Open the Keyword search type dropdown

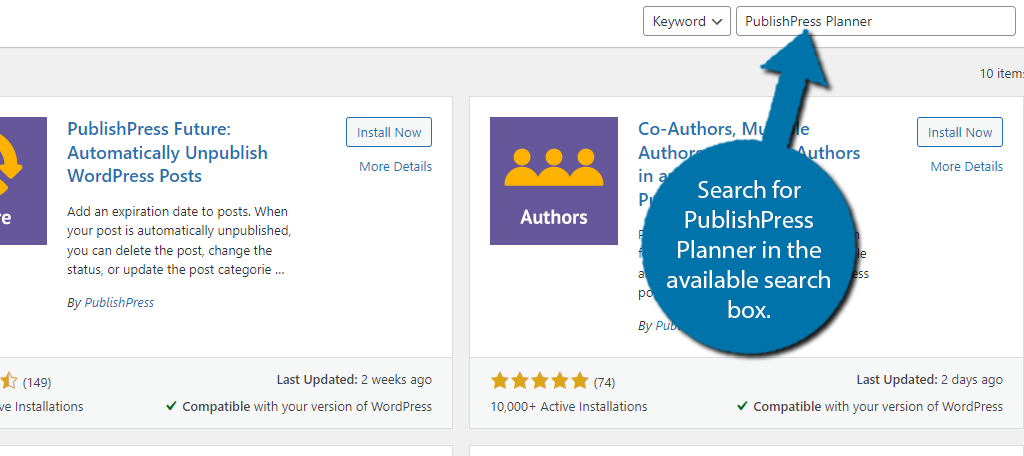686,22
